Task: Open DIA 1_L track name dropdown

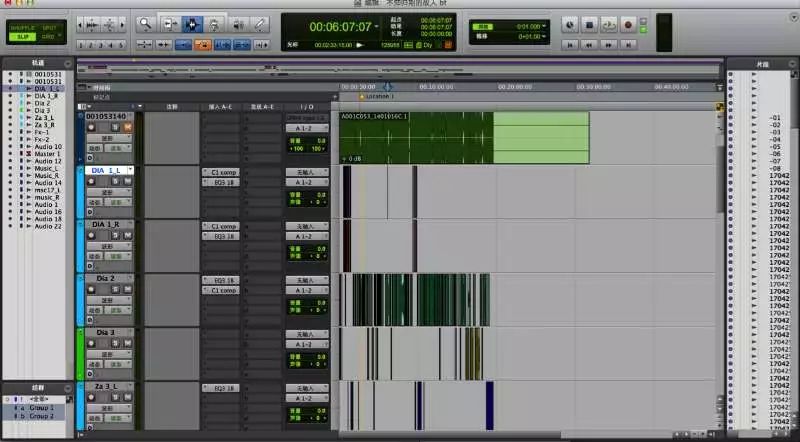Action: [131, 170]
